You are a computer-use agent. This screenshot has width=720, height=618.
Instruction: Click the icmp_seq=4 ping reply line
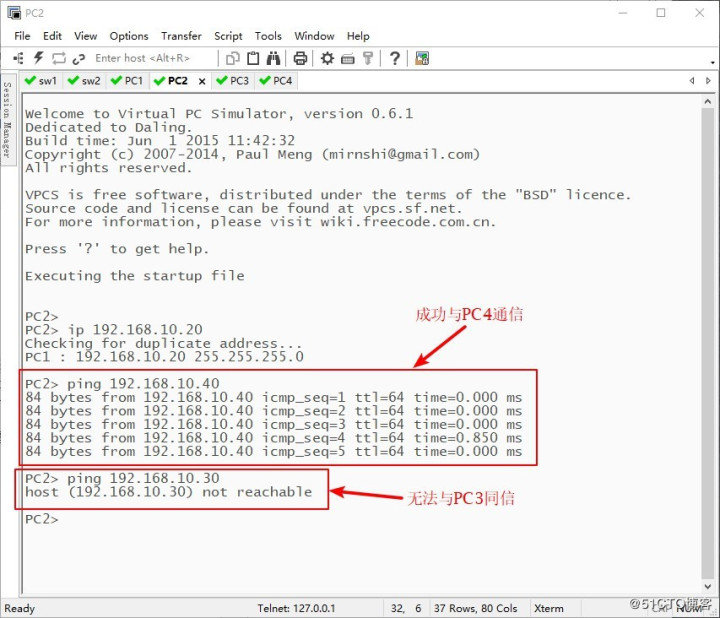click(x=273, y=438)
